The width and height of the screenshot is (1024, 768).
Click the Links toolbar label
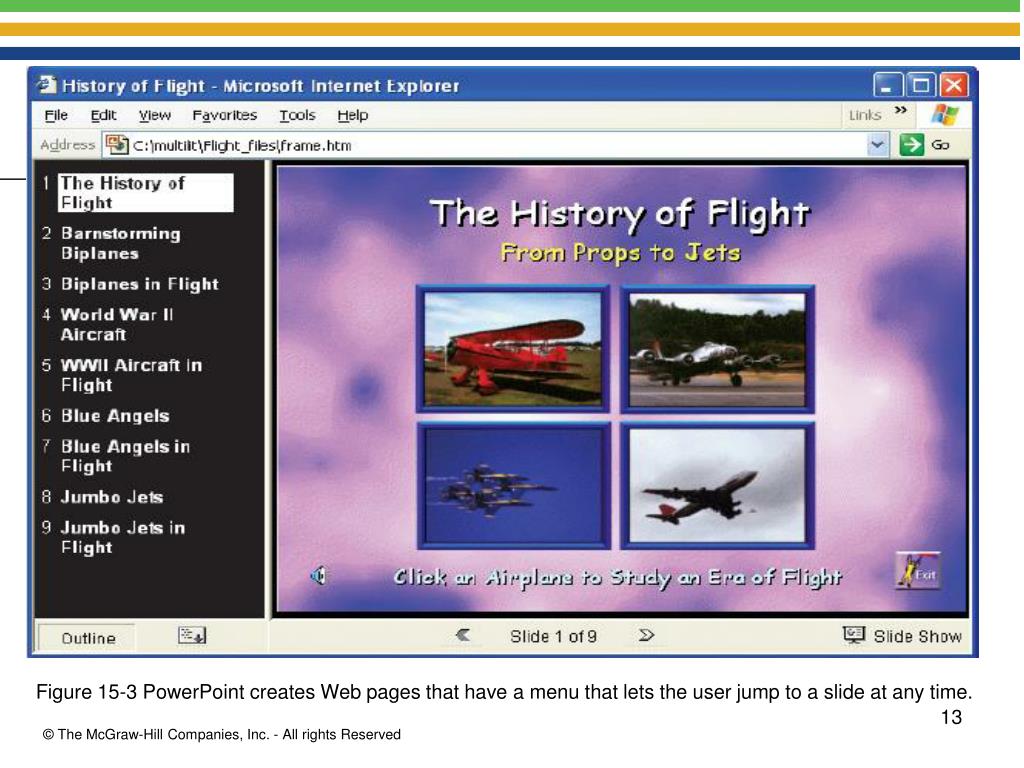click(x=865, y=116)
